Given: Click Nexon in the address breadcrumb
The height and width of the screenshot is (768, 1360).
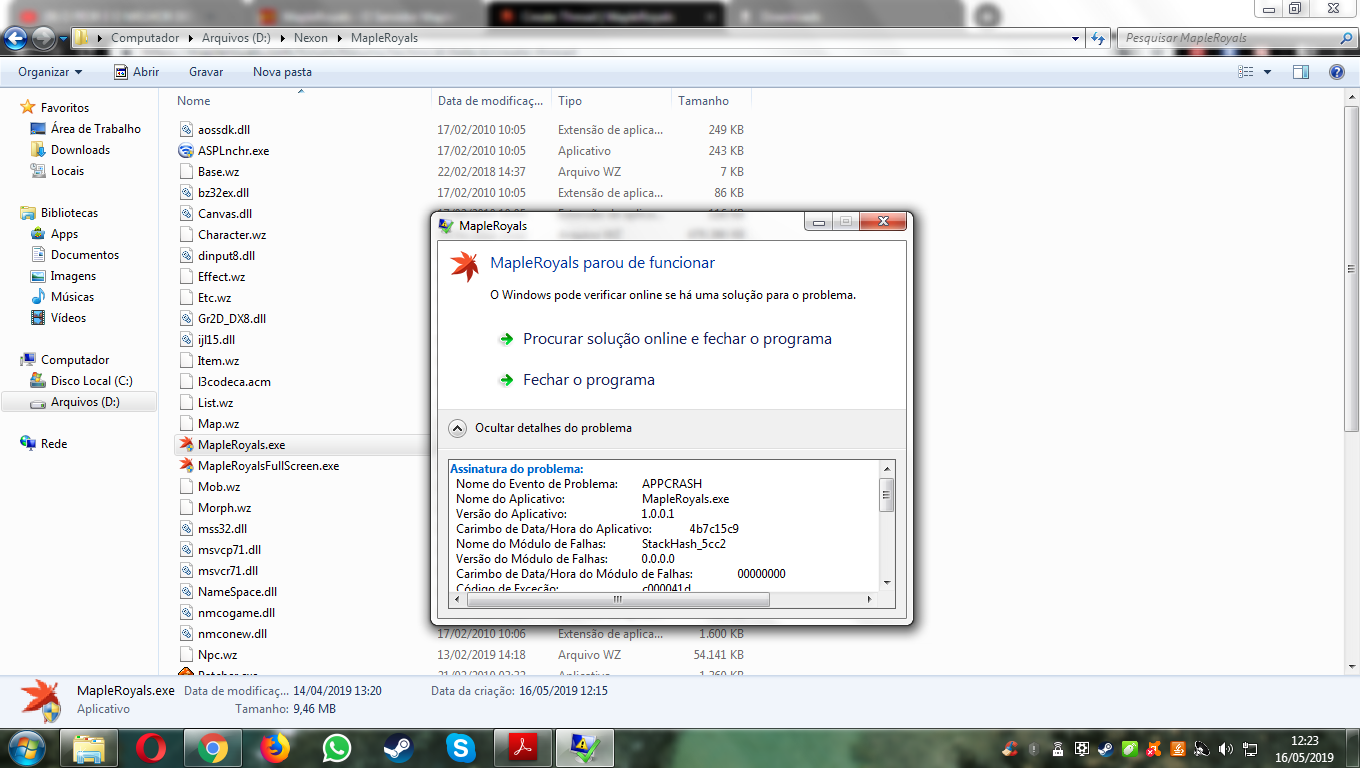Looking at the screenshot, I should pos(311,38).
